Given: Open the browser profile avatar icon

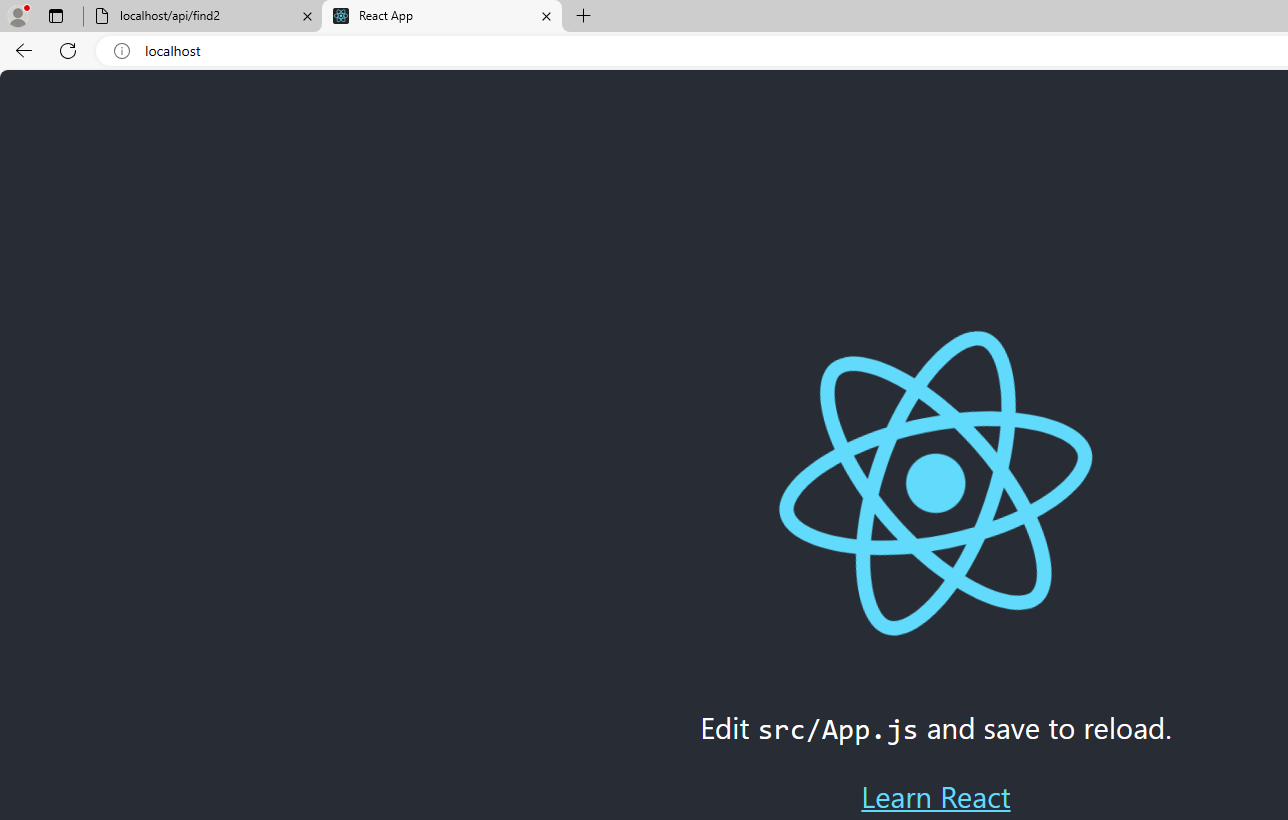Looking at the screenshot, I should click(x=18, y=16).
